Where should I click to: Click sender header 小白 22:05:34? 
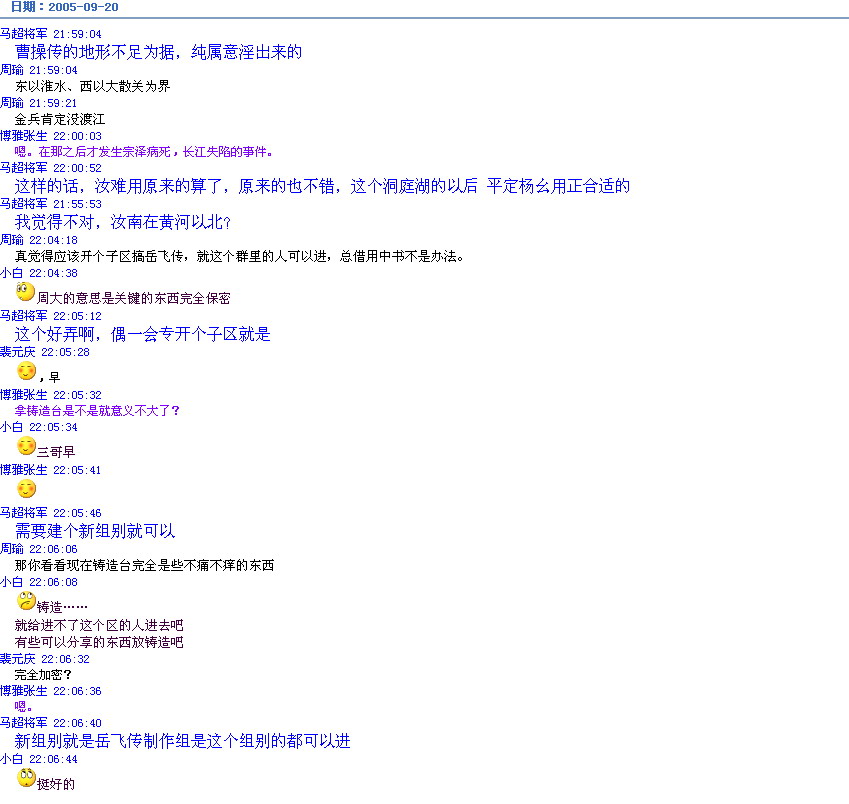click(39, 428)
